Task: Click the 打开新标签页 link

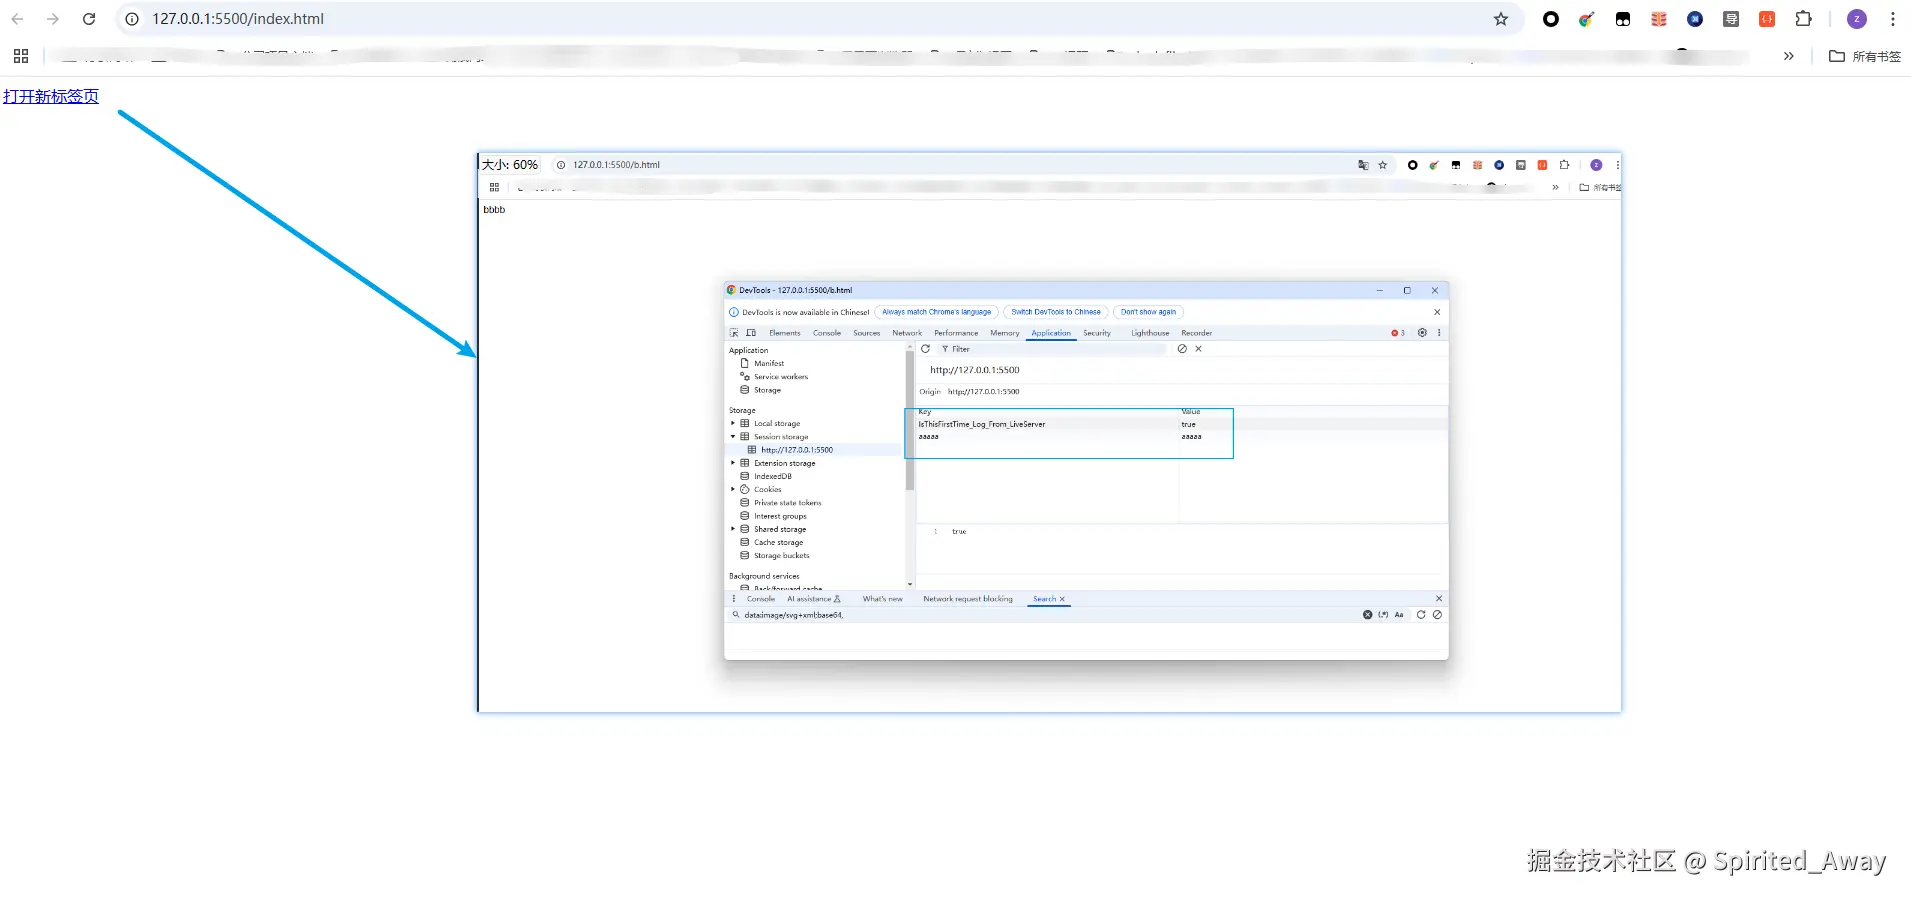Action: pyautogui.click(x=51, y=96)
